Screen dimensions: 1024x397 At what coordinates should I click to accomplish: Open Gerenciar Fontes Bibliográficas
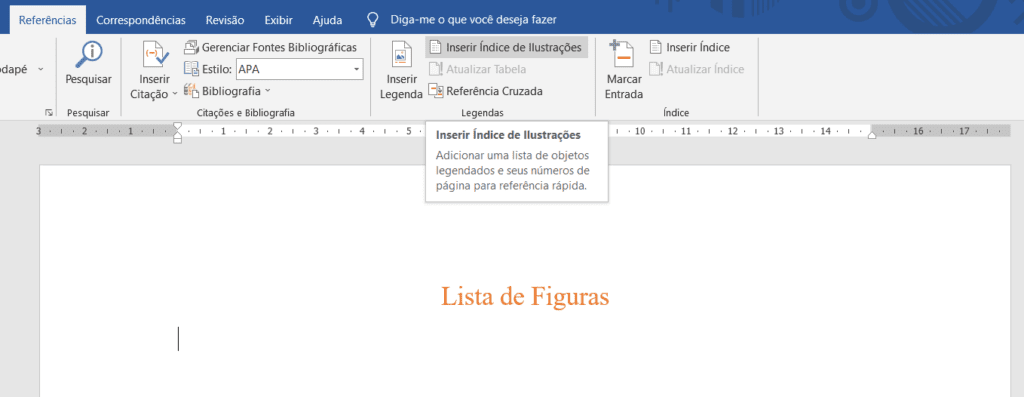[280, 48]
